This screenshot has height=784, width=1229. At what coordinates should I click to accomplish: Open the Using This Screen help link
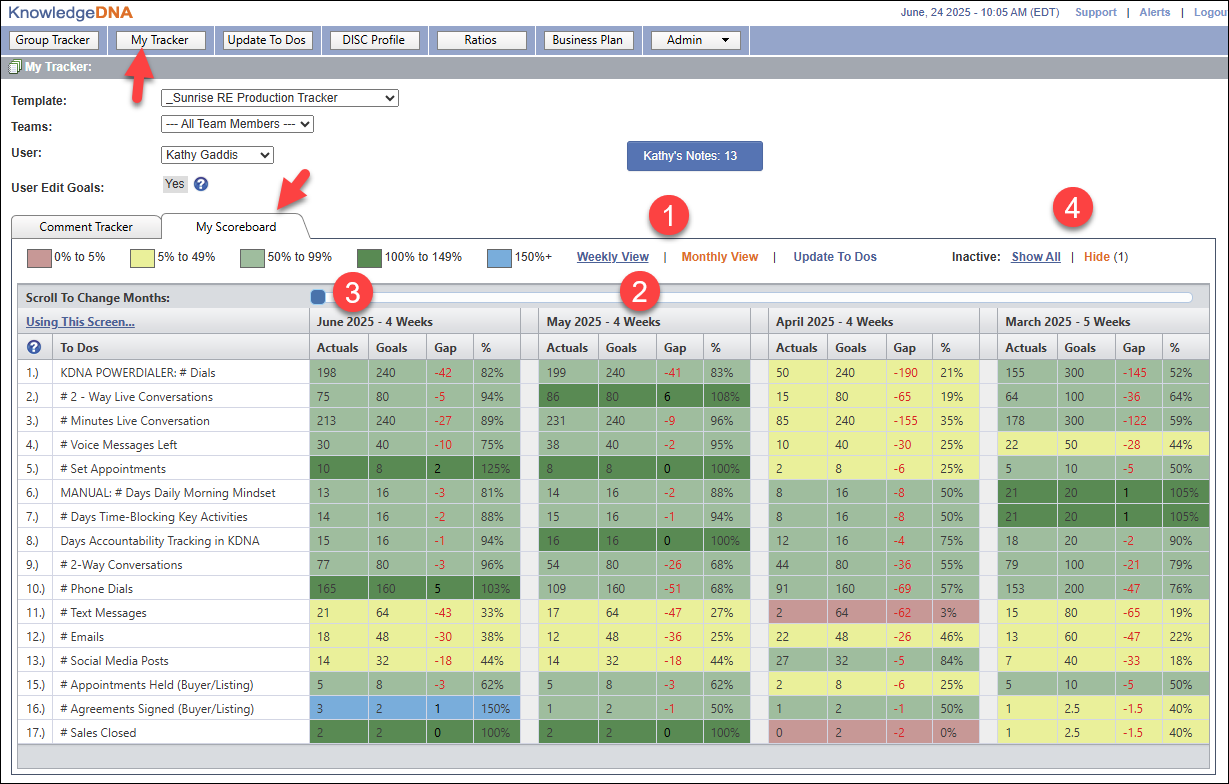(80, 322)
